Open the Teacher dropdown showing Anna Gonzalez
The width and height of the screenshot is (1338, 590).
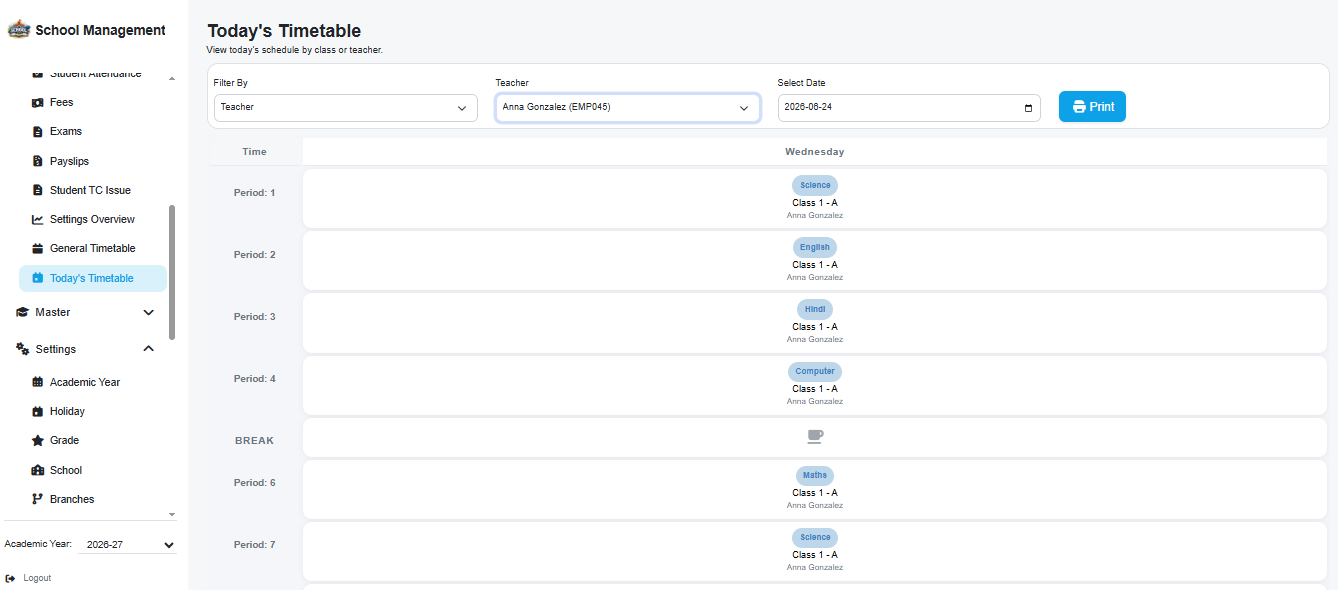coord(627,108)
